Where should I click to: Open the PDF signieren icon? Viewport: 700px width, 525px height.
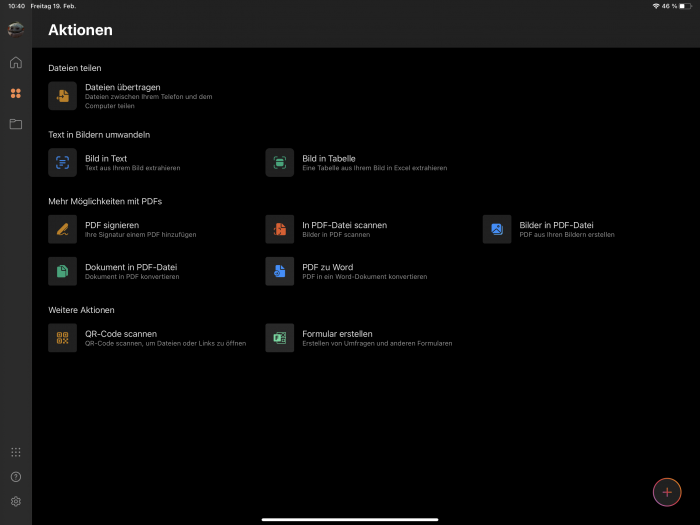[x=62, y=229]
